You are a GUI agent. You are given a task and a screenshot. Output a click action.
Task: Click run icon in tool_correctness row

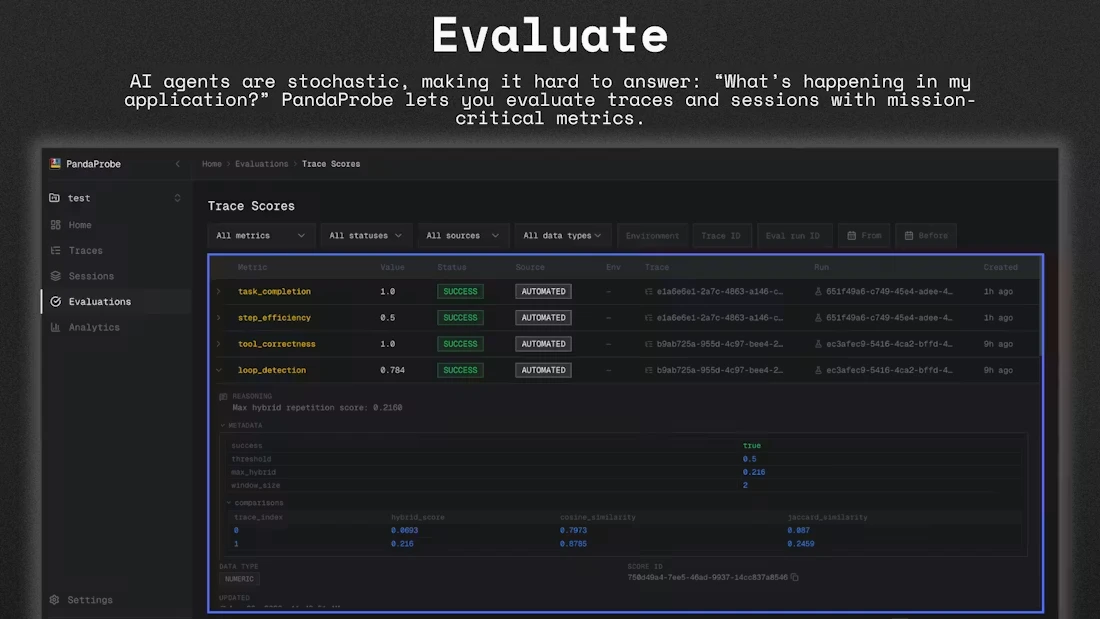tap(818, 344)
